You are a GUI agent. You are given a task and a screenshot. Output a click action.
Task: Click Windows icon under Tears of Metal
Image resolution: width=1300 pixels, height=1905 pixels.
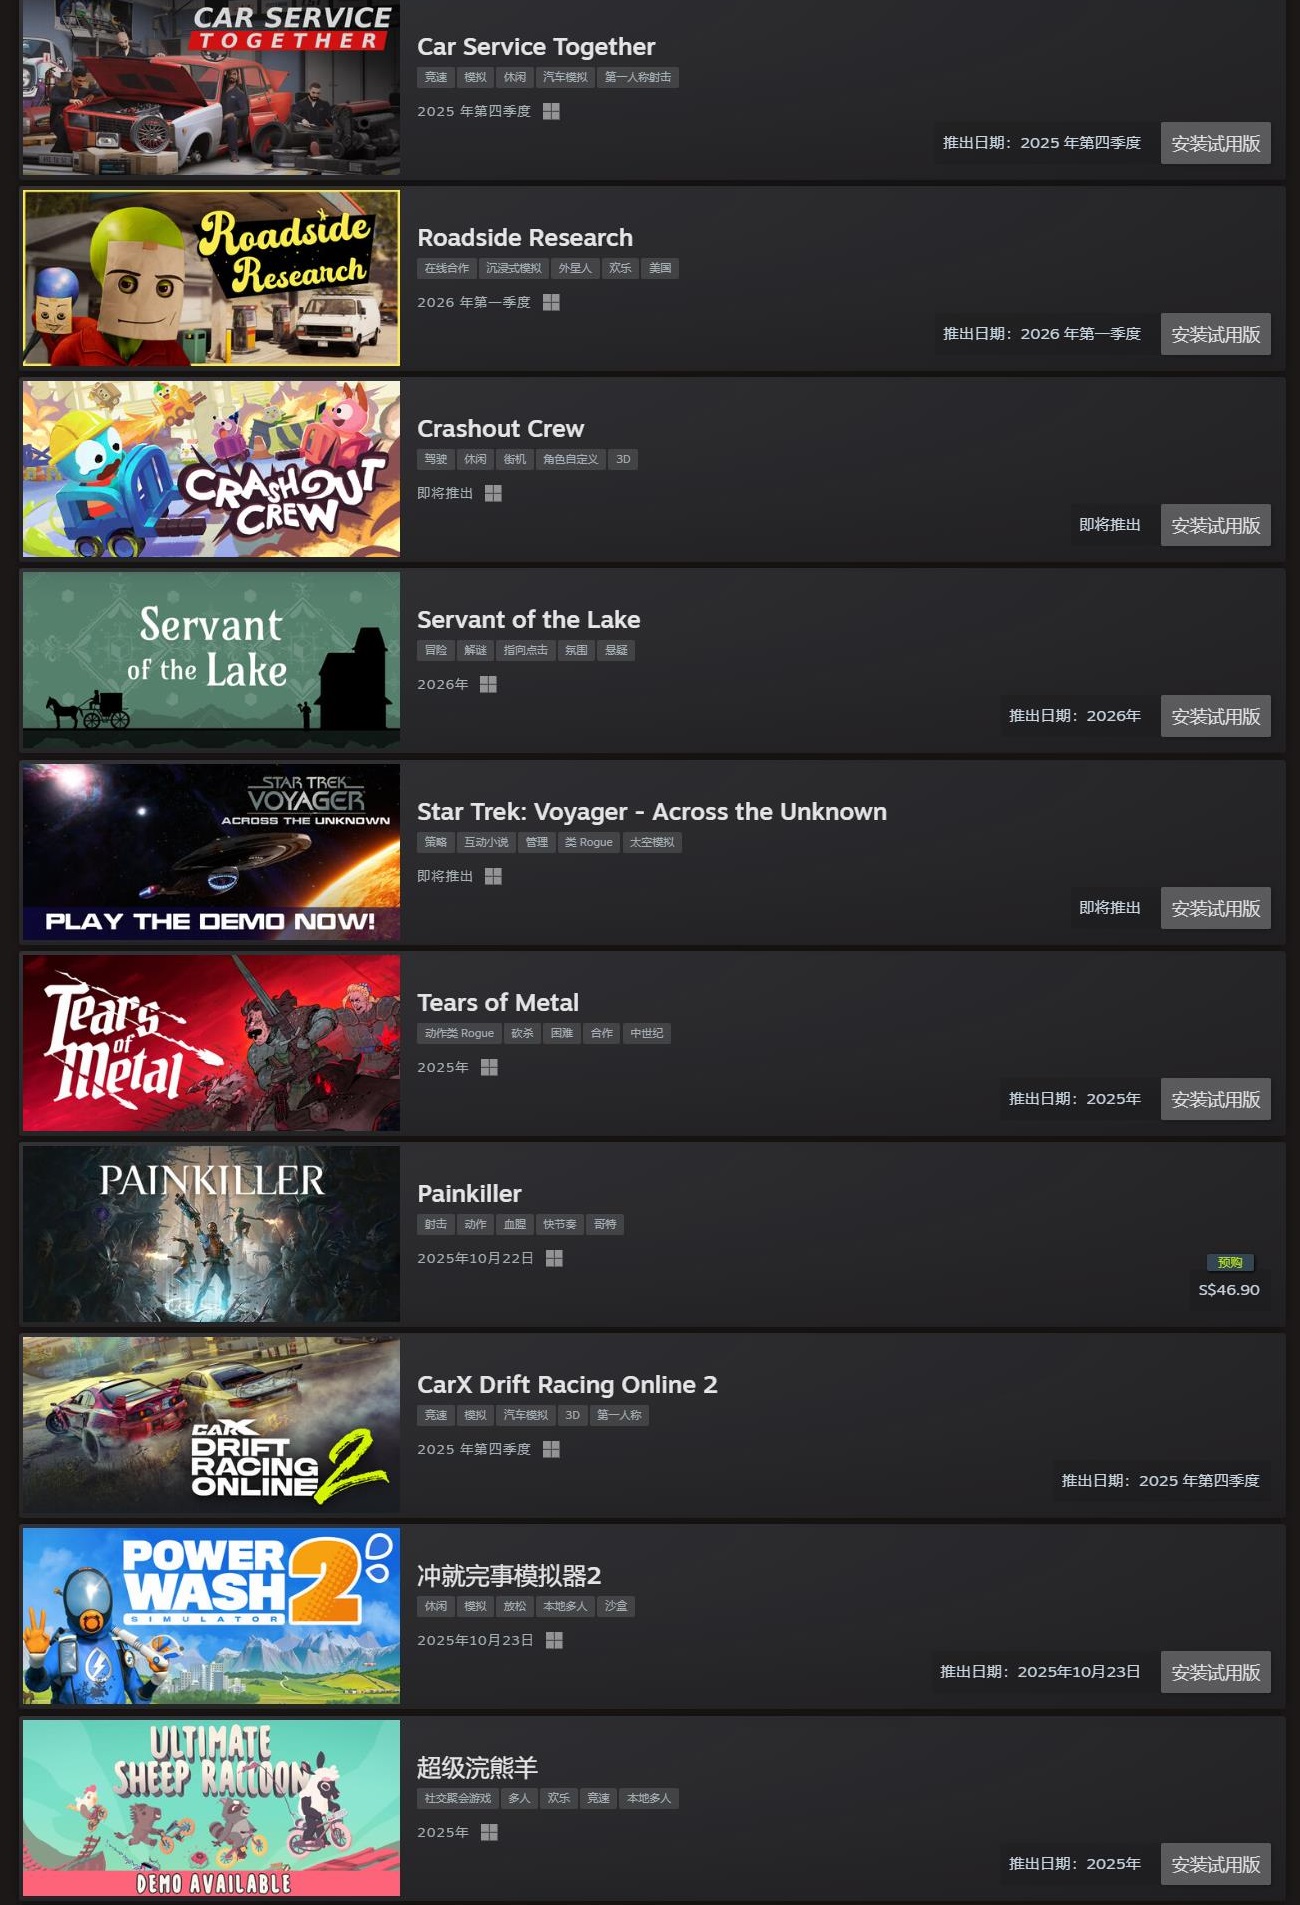click(489, 1067)
